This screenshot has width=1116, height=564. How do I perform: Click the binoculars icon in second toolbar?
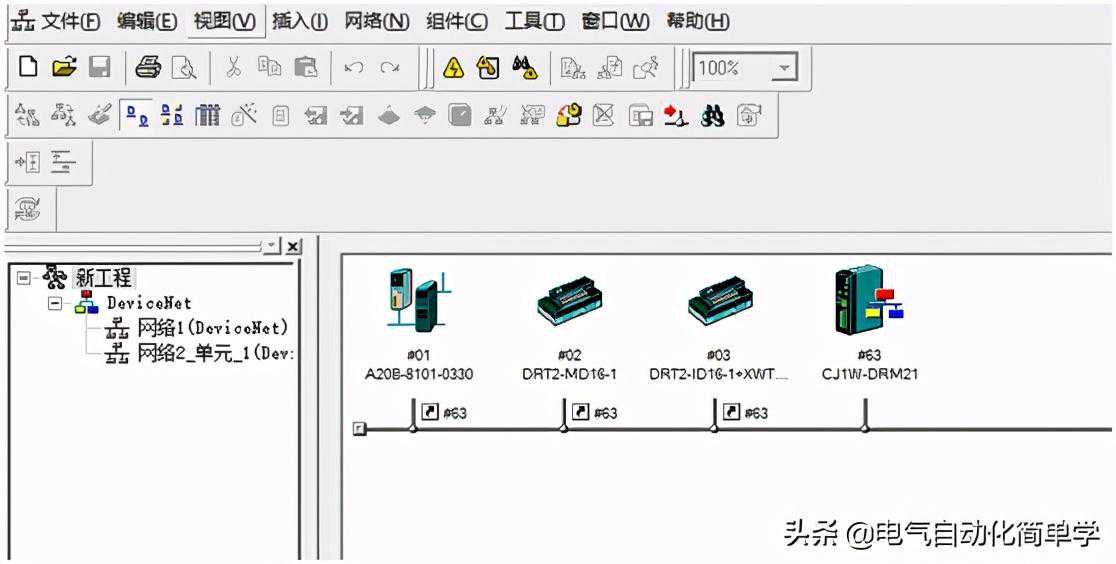712,116
